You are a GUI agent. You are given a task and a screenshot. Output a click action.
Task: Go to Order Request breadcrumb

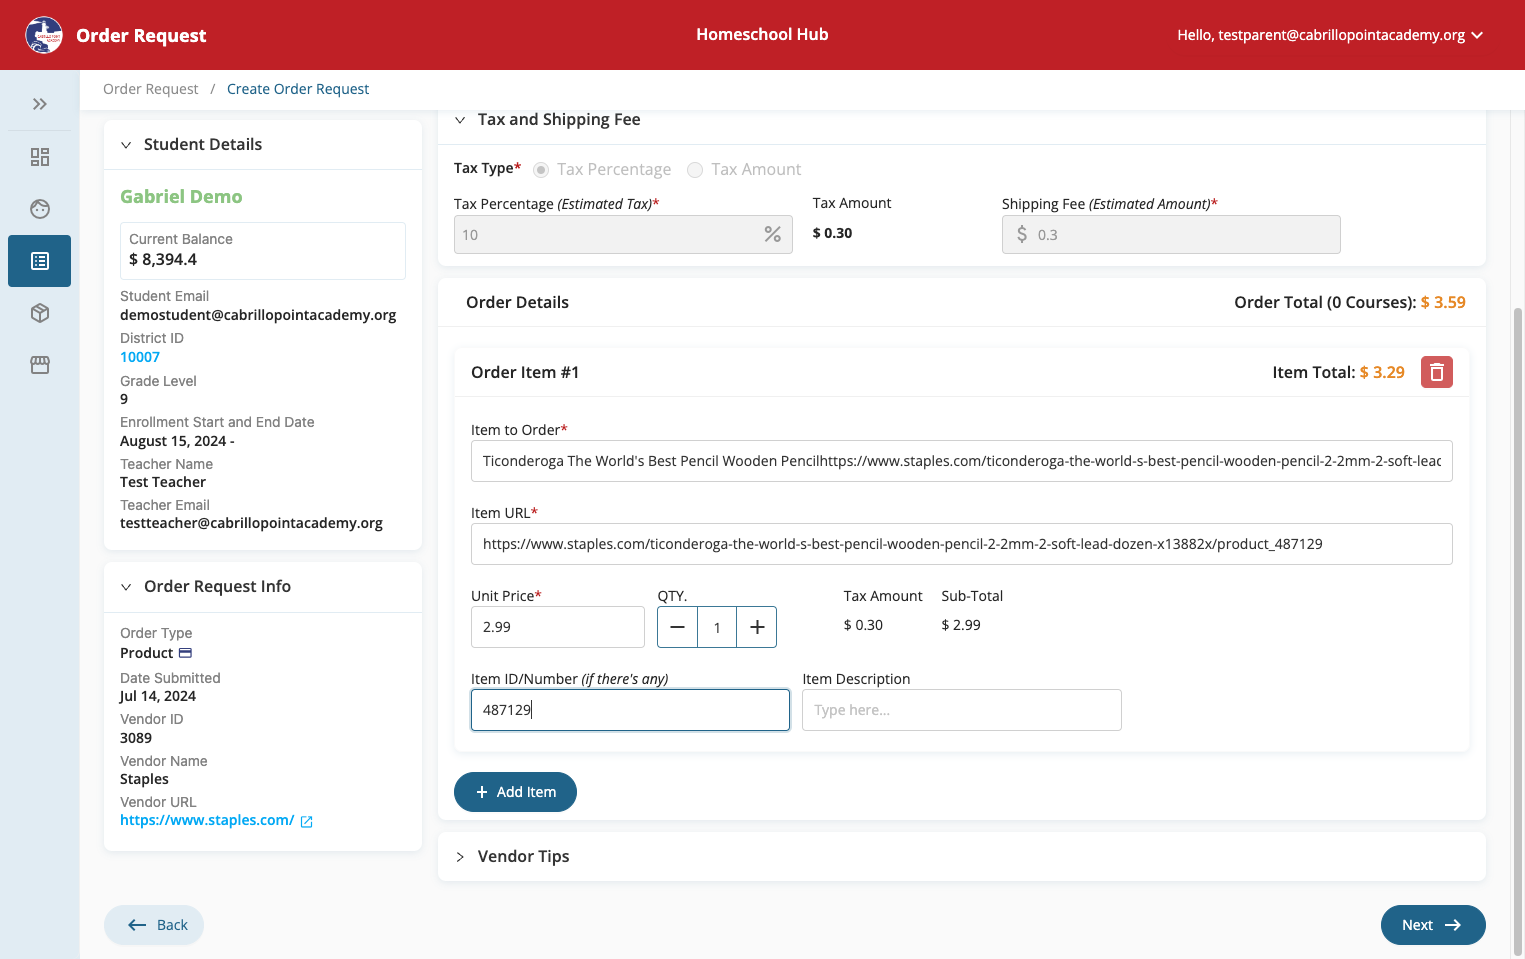point(151,89)
